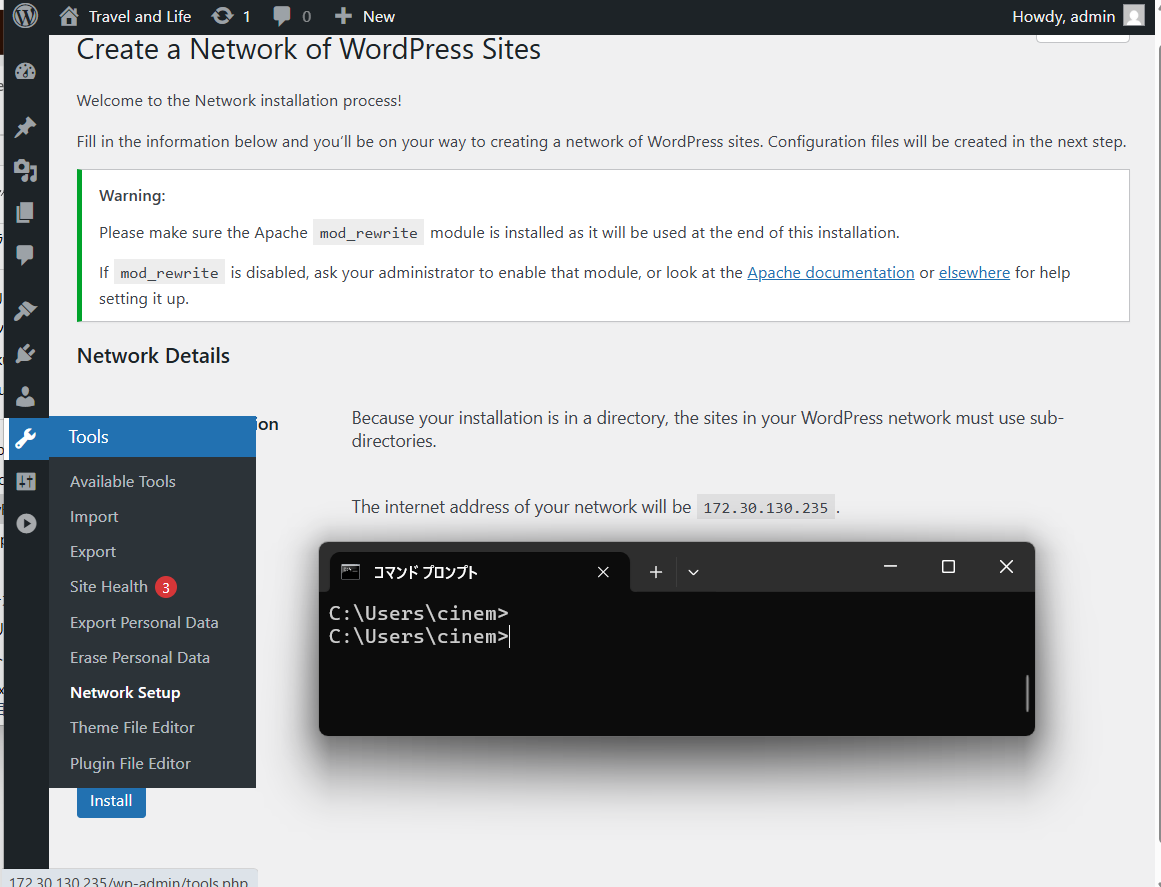Open the Export submenu item

pos(93,552)
